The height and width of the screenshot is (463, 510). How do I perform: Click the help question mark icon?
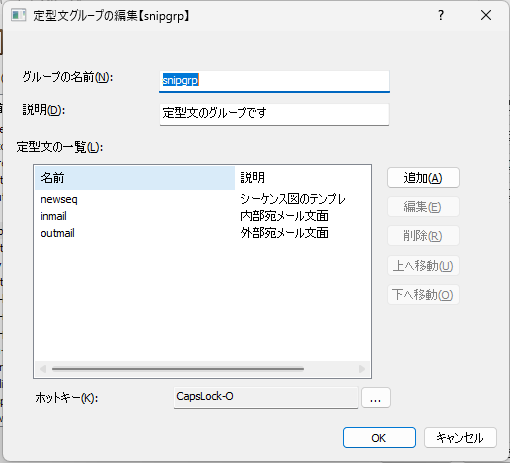coord(441,15)
